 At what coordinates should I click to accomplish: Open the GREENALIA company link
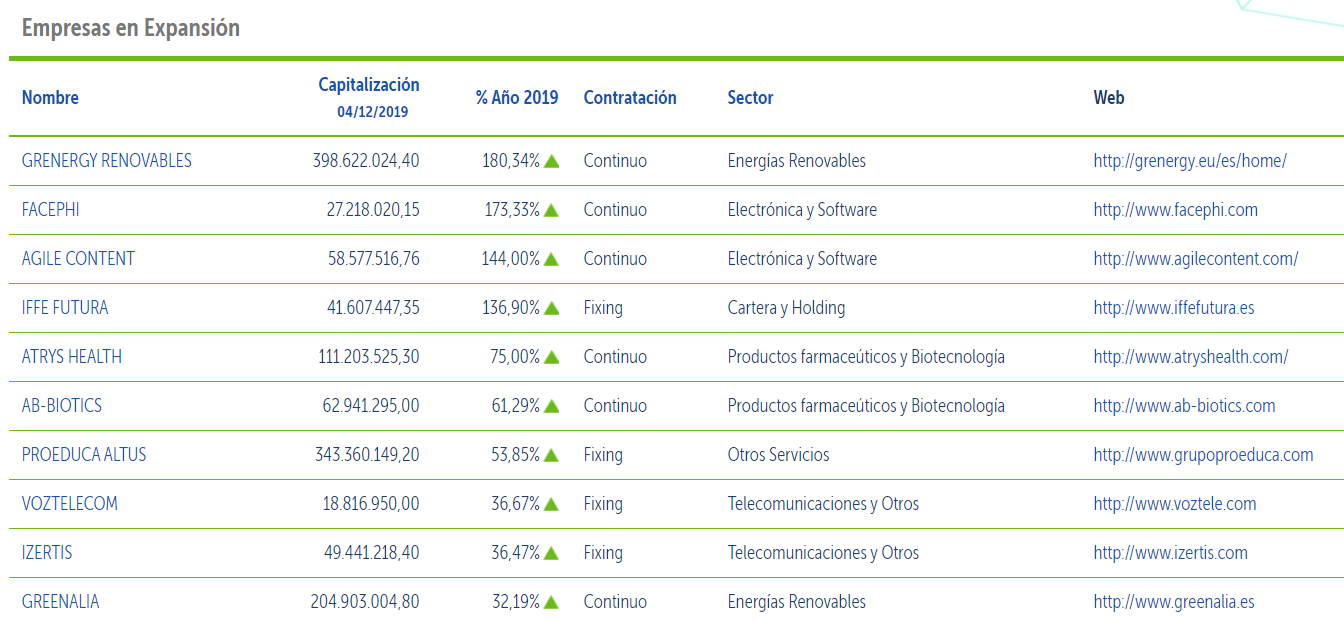tap(61, 602)
